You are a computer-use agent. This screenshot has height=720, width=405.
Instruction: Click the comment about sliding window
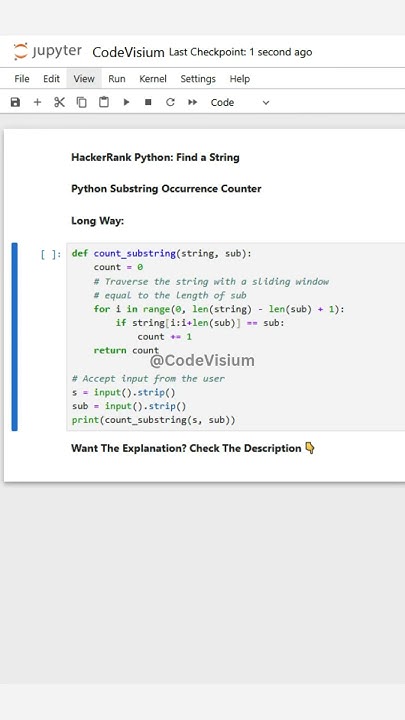pos(211,281)
